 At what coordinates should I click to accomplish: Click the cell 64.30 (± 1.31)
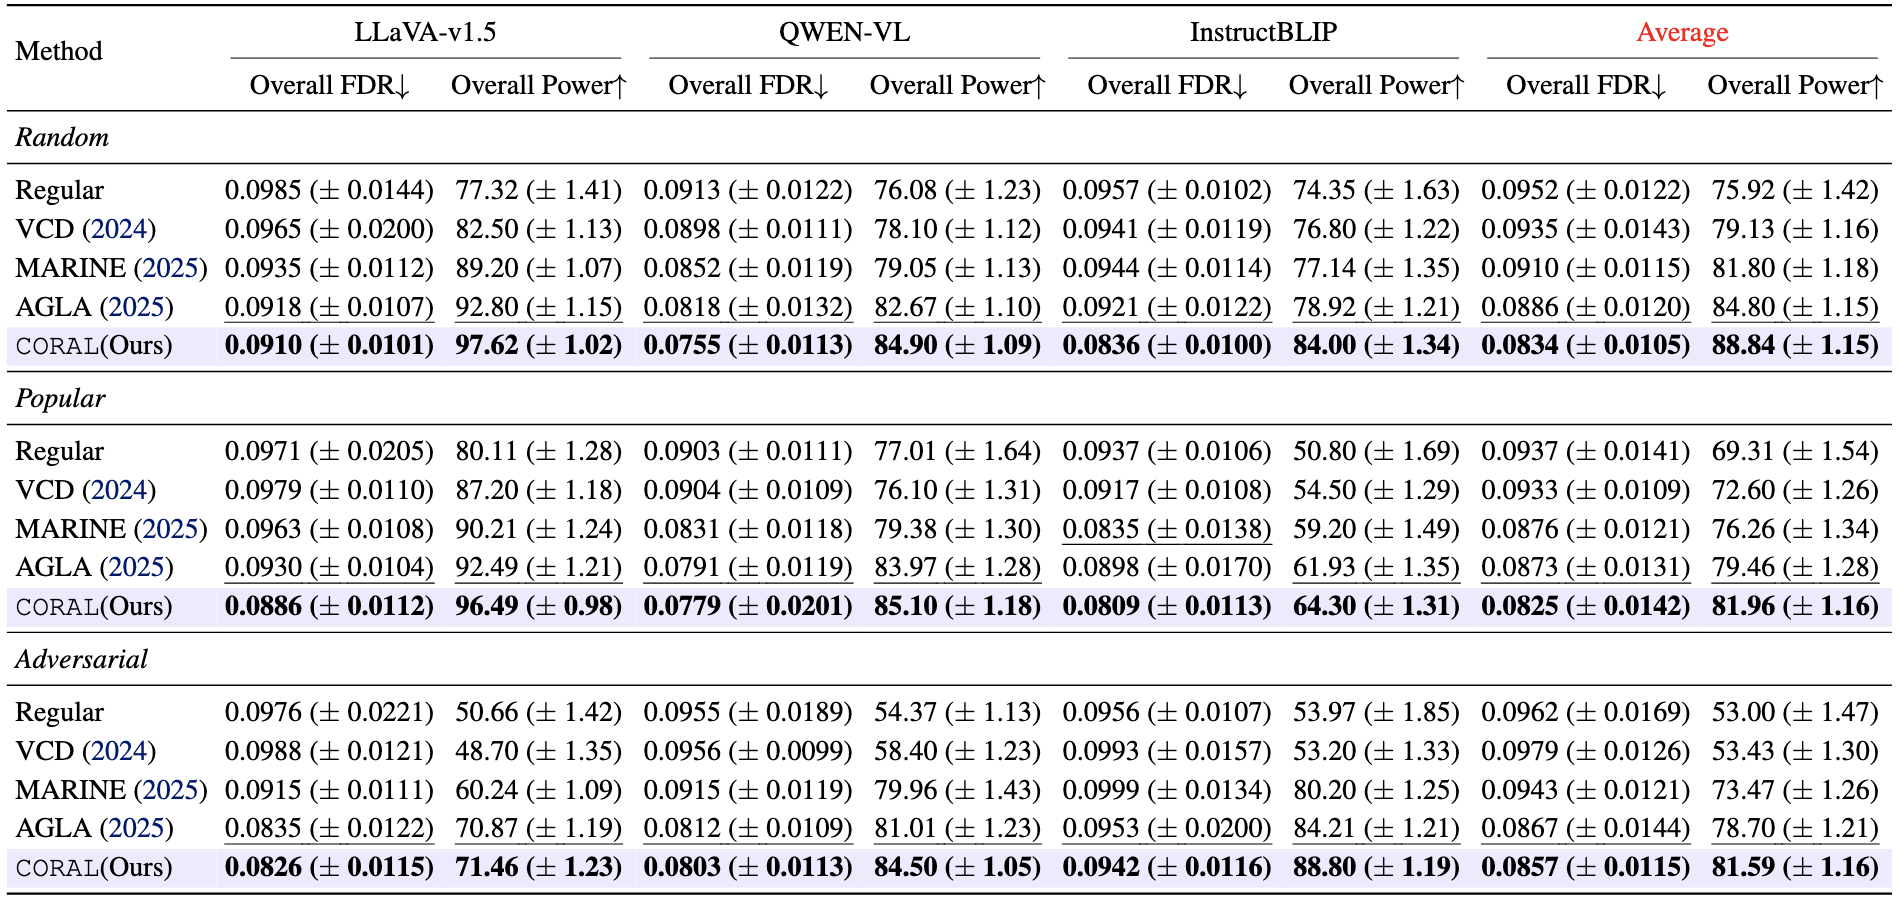1376,607
